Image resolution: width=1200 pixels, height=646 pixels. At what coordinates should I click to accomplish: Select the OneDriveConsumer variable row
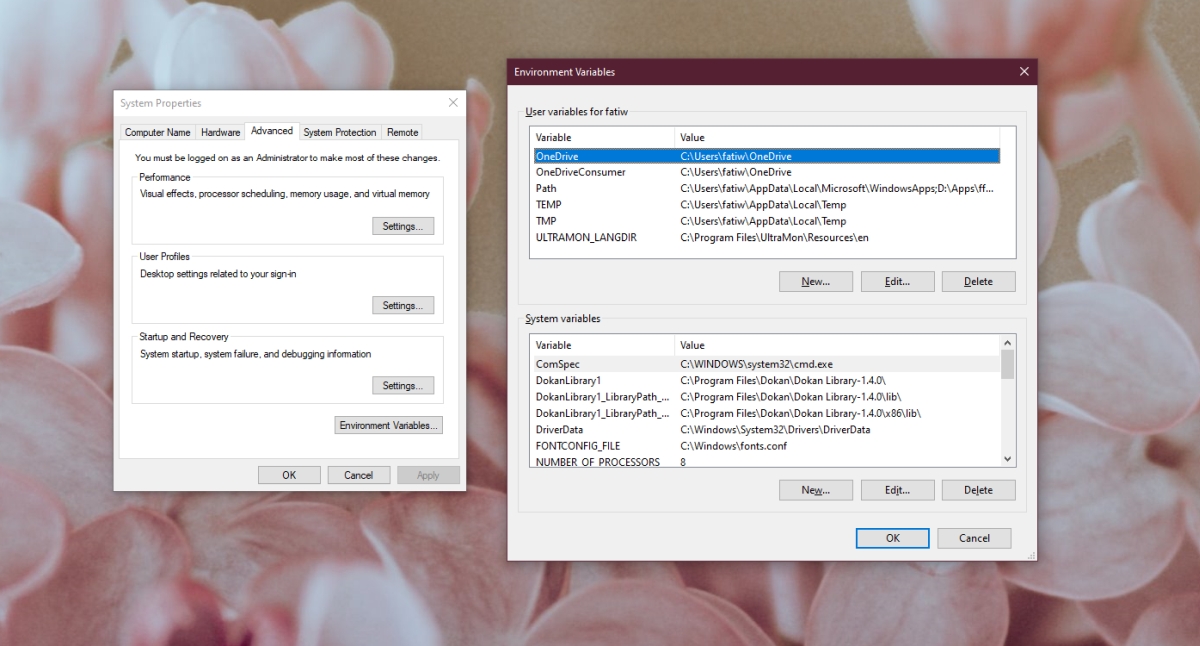click(766, 172)
